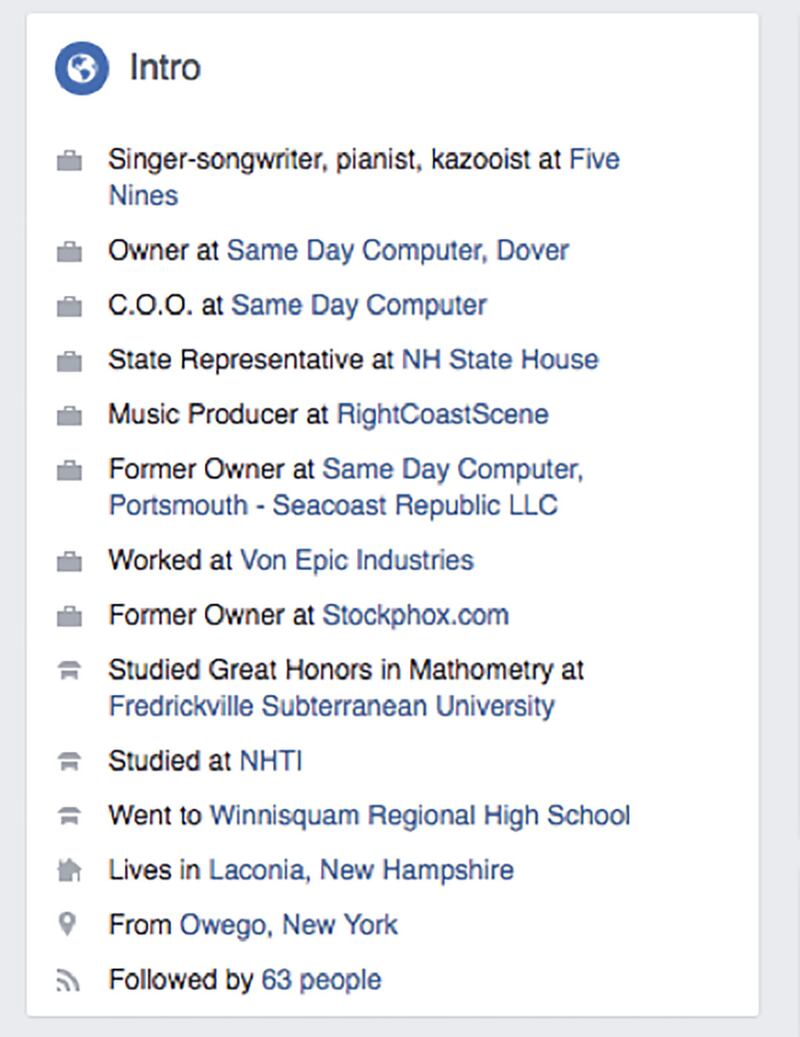
Task: Open the NHTI school link
Action: 270,762
